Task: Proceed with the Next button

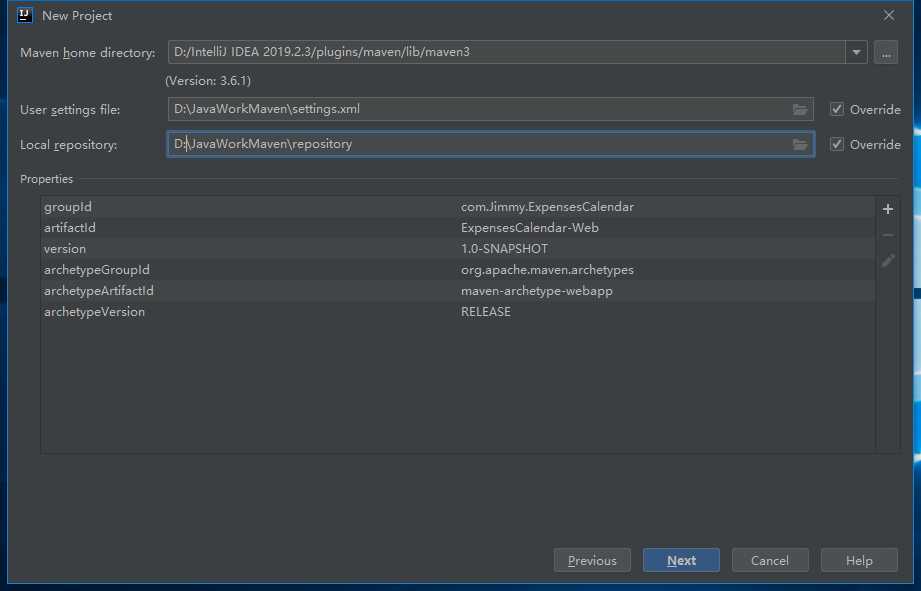Action: point(681,560)
